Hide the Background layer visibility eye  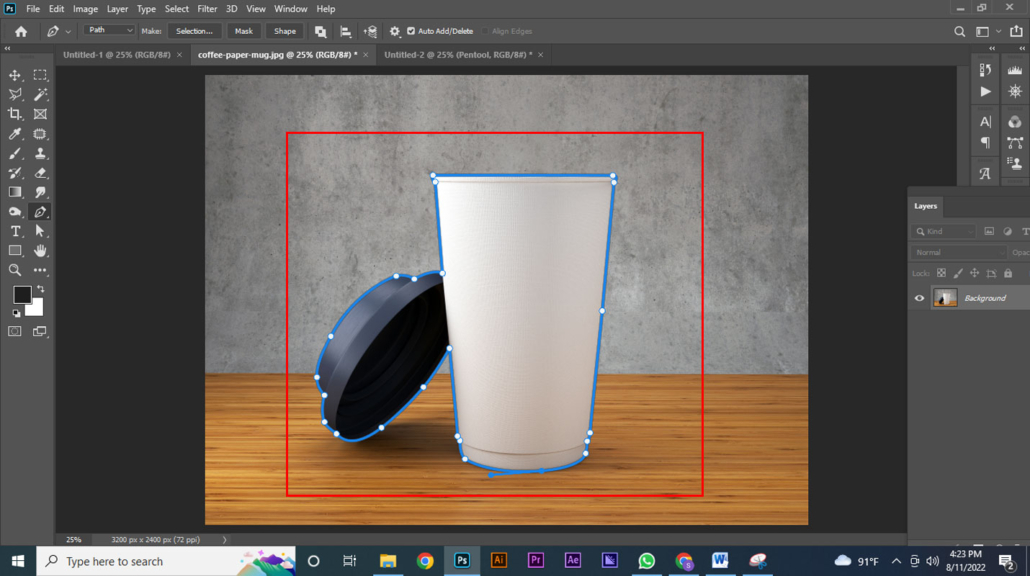(919, 298)
